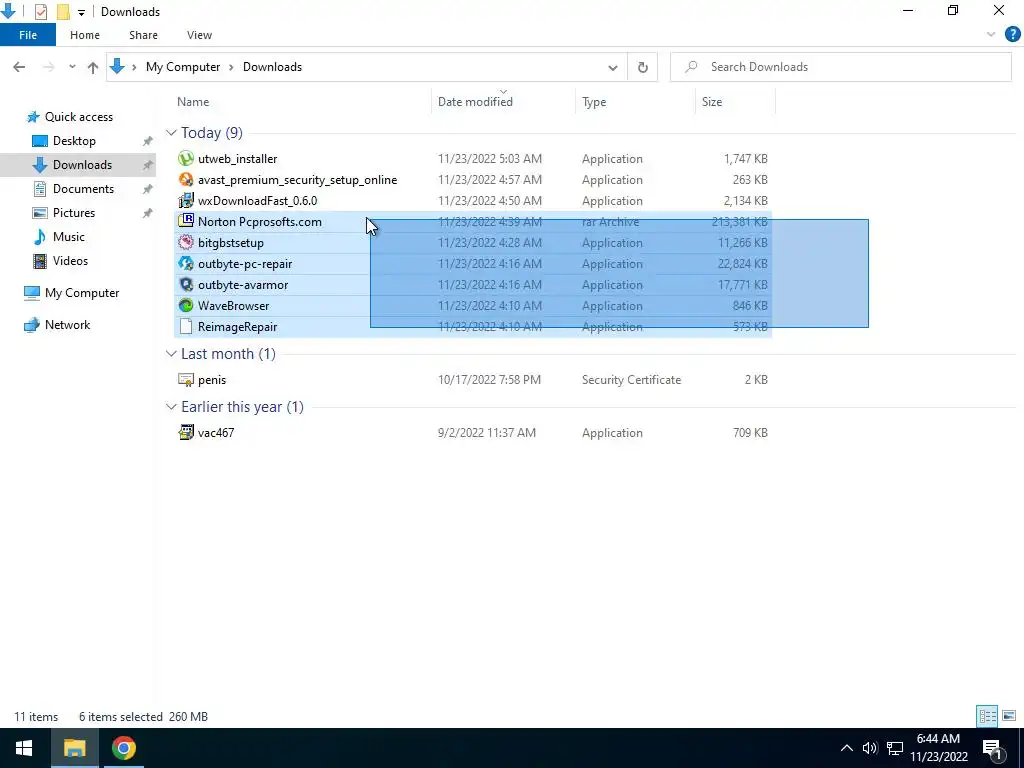Open the Action Center notifications

point(991,748)
